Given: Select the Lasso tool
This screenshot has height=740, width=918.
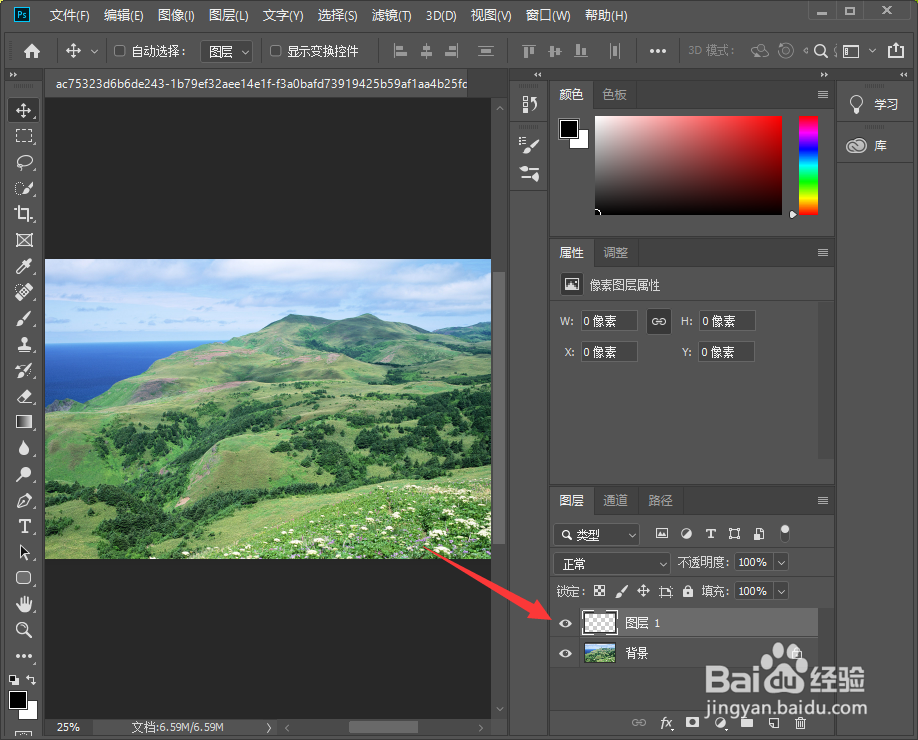Looking at the screenshot, I should (23, 162).
